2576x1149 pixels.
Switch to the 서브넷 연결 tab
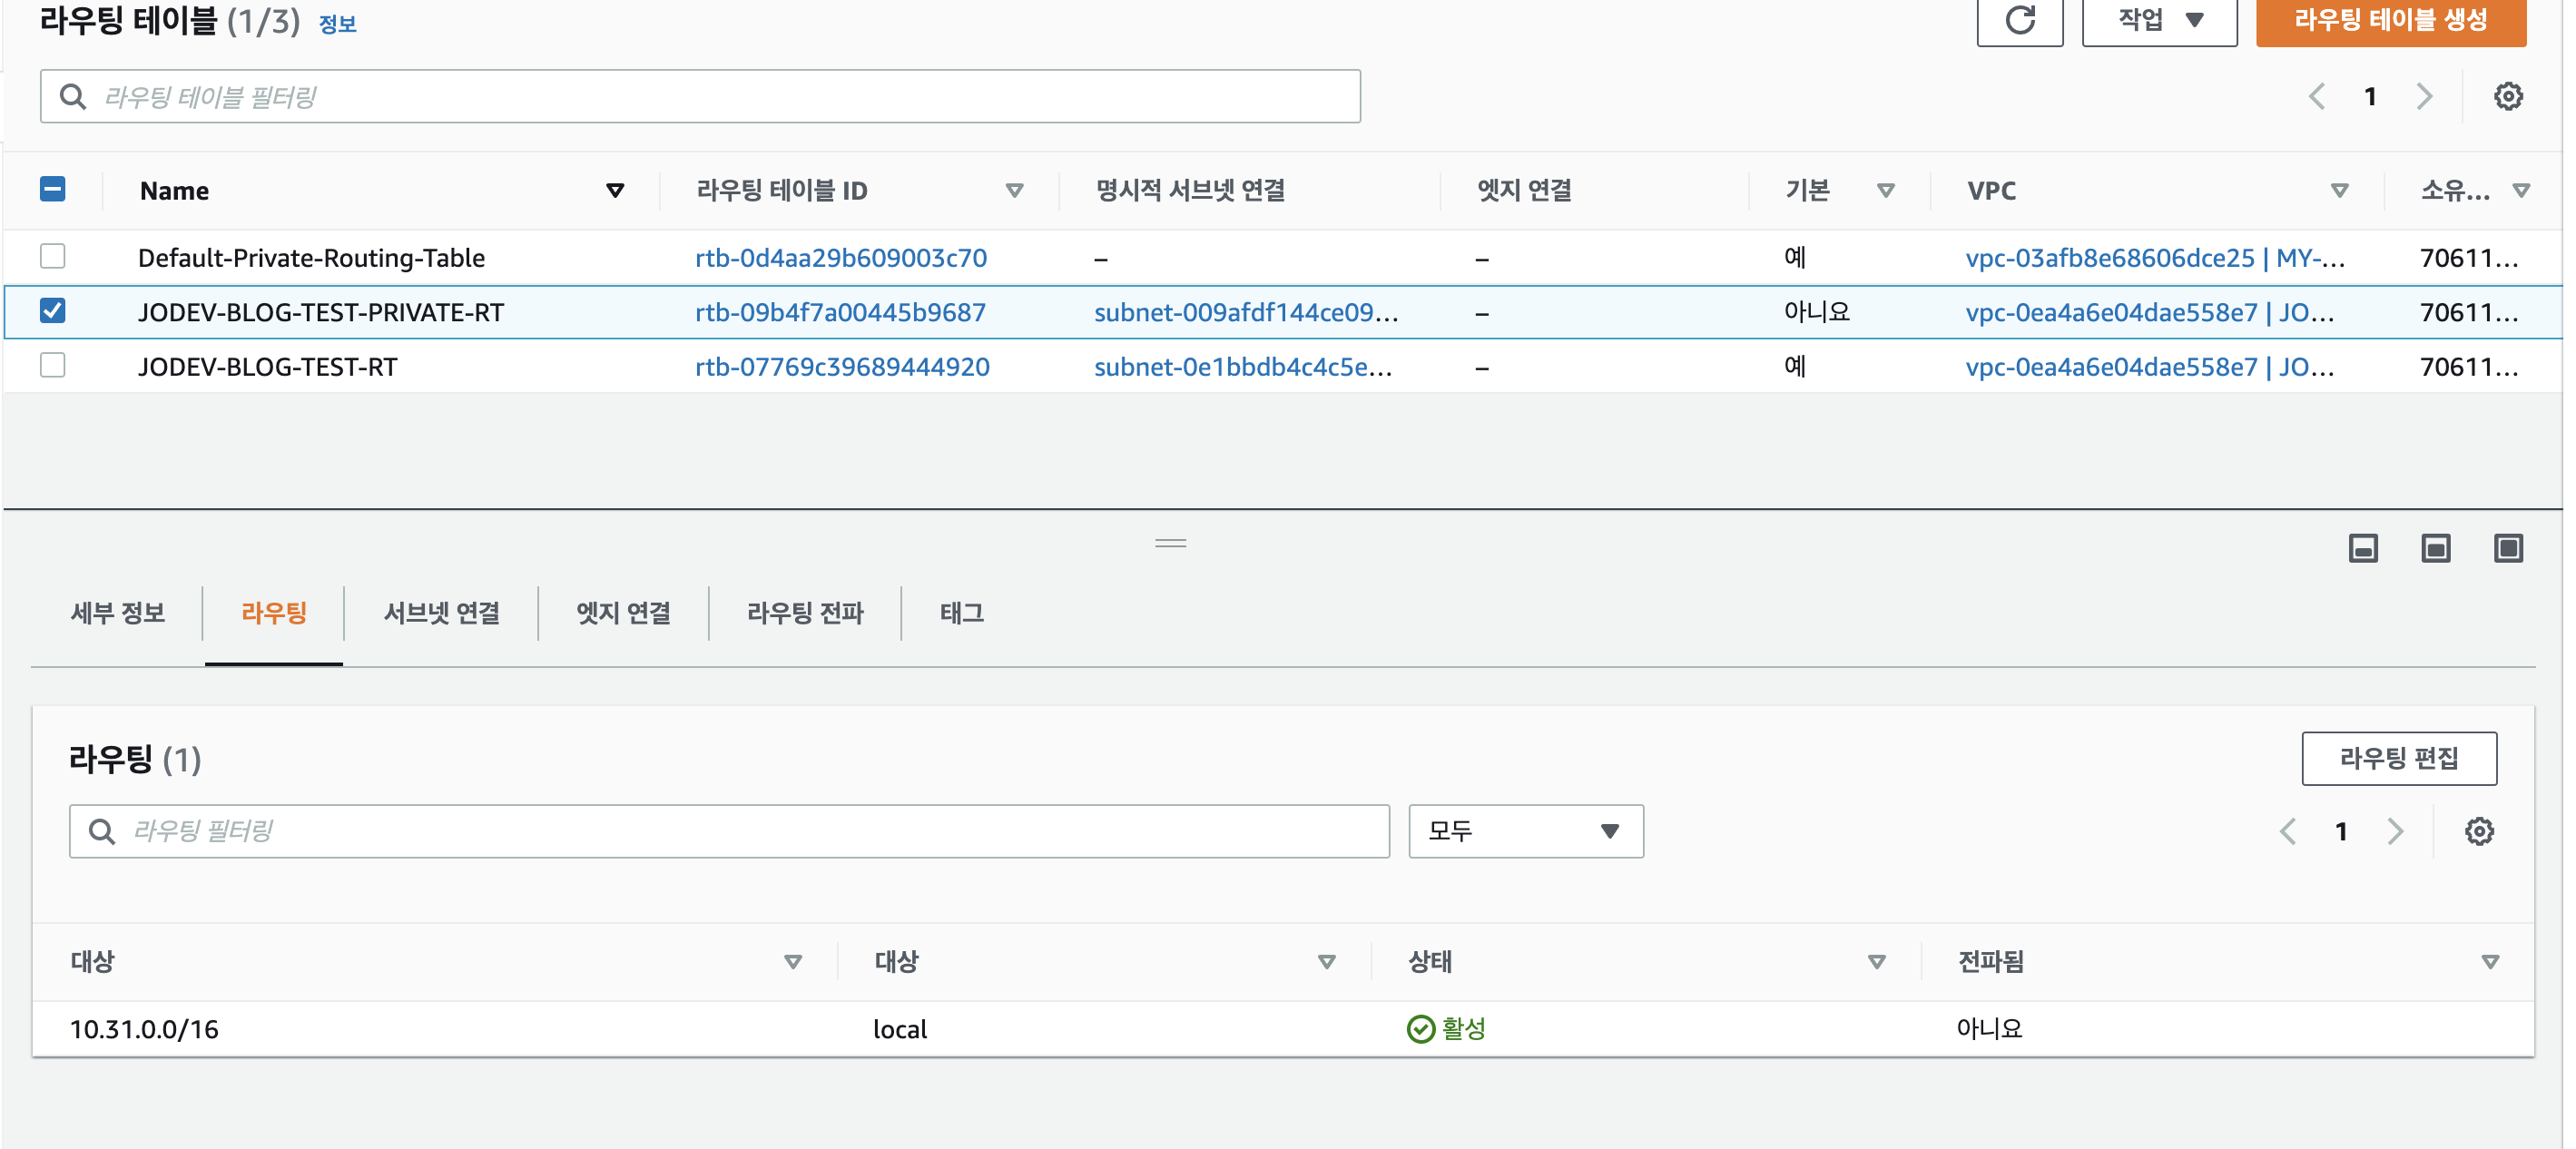441,613
